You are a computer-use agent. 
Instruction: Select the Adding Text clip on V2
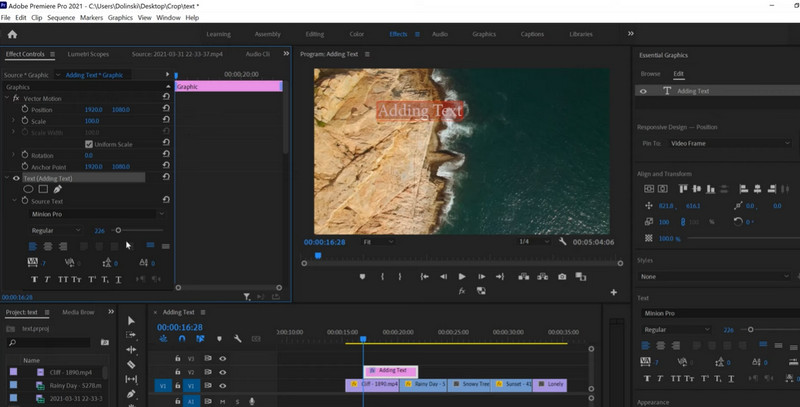tap(391, 371)
